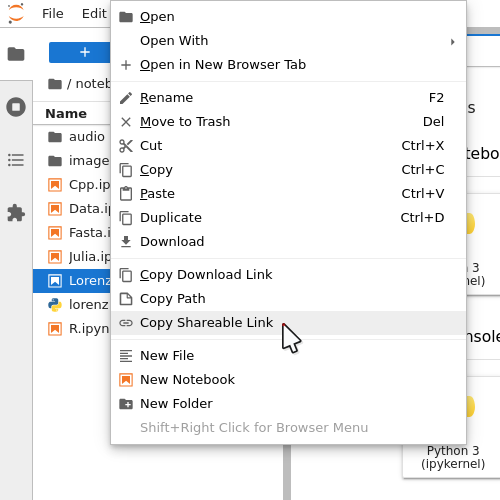The width and height of the screenshot is (500, 500).
Task: Click the notebooks breadcrumb path text
Action: pos(93,84)
